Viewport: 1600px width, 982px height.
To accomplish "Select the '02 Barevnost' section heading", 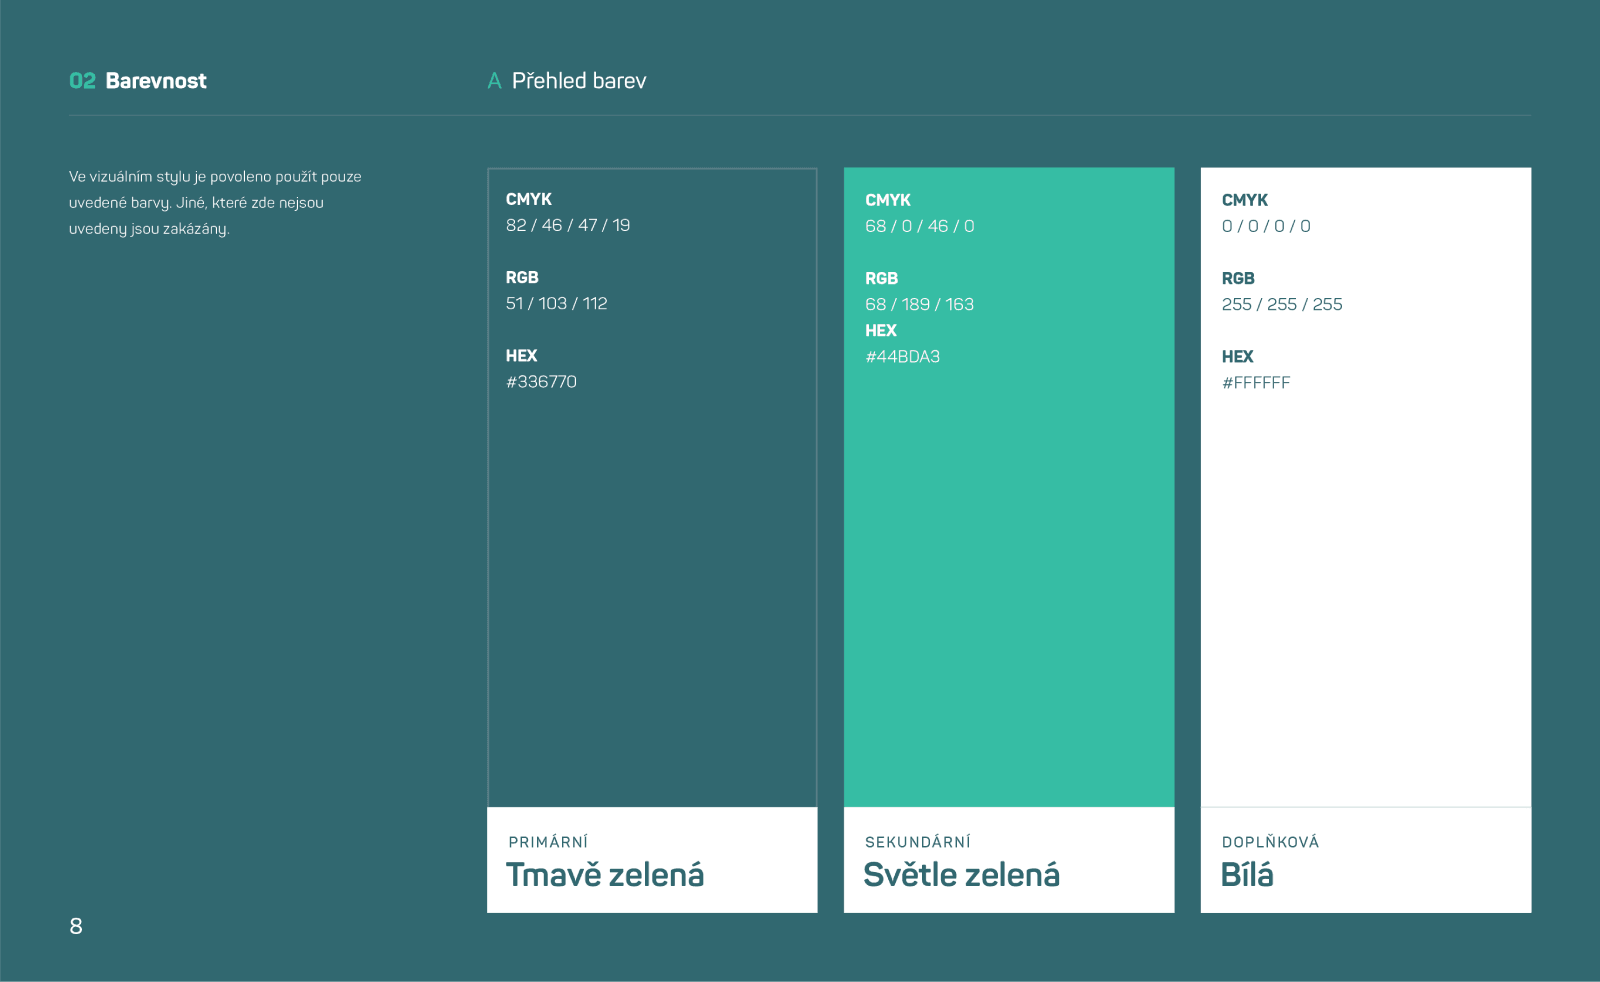I will 138,81.
